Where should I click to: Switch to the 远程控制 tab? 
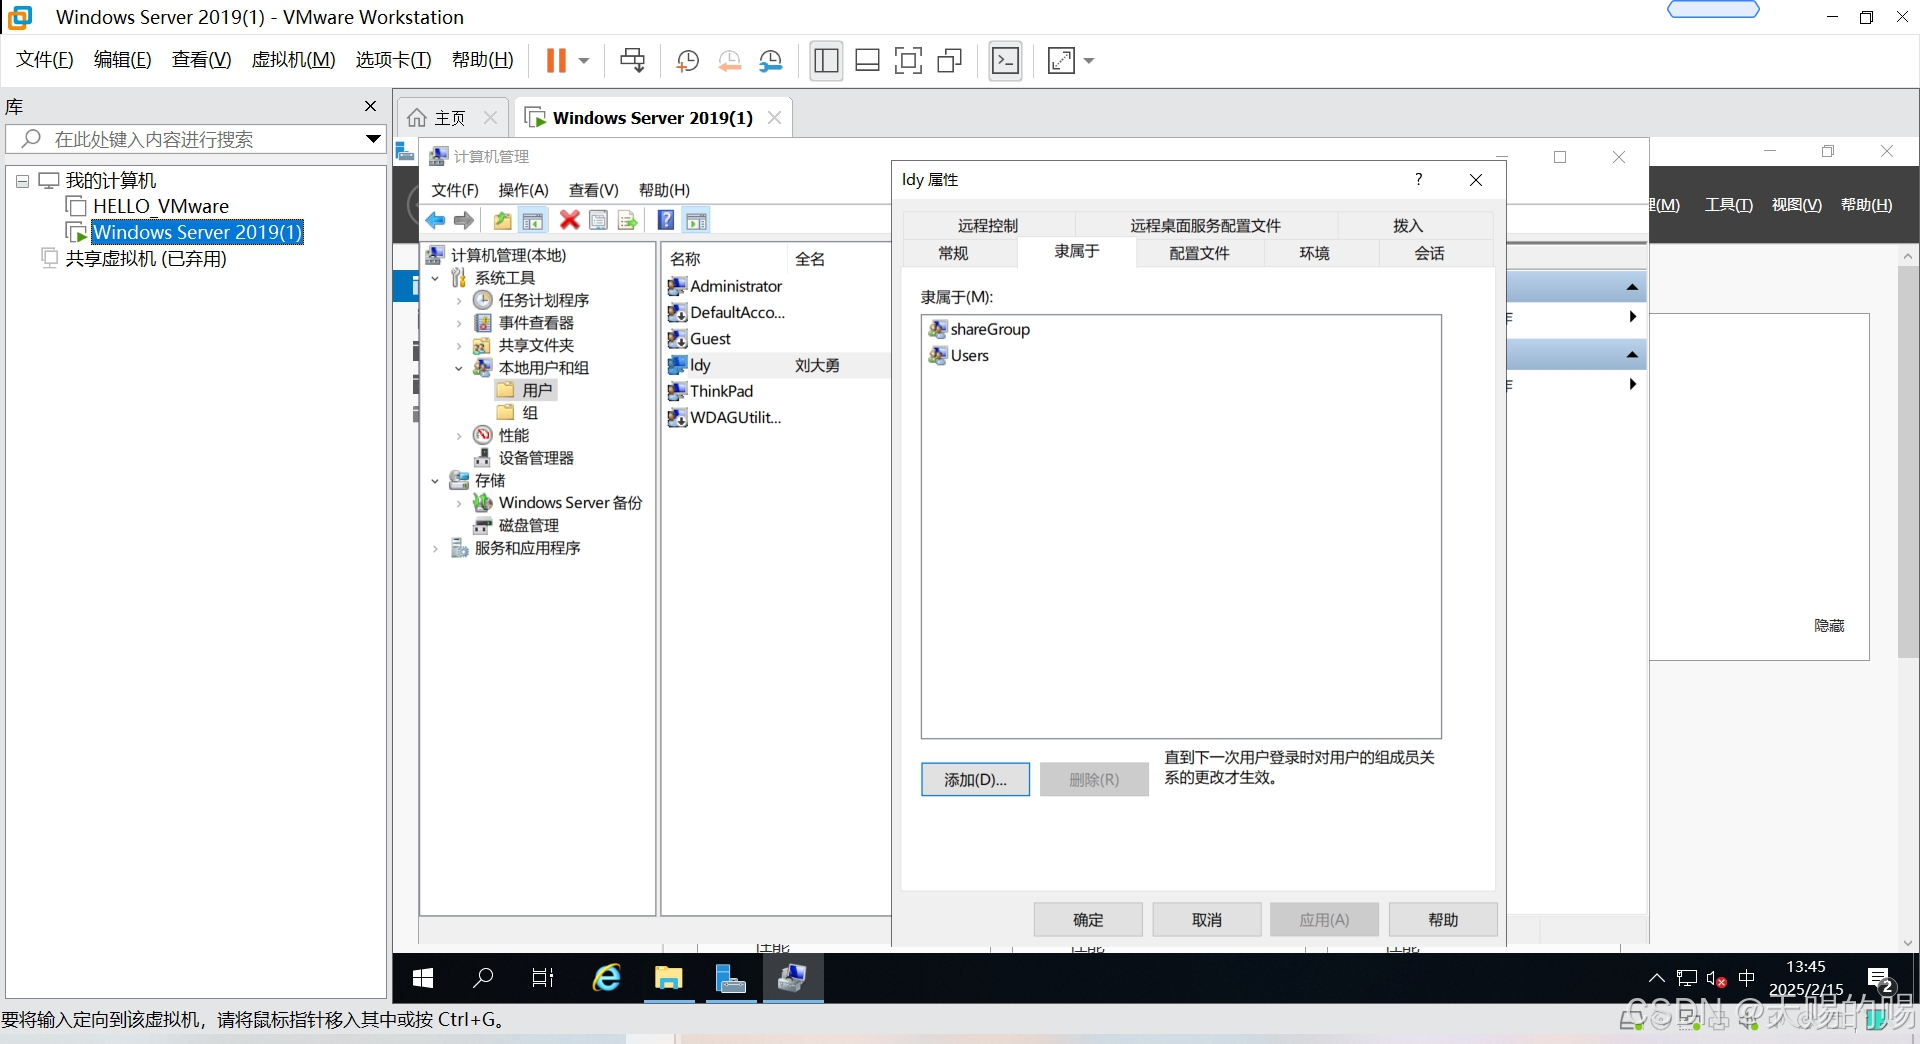[x=988, y=226]
